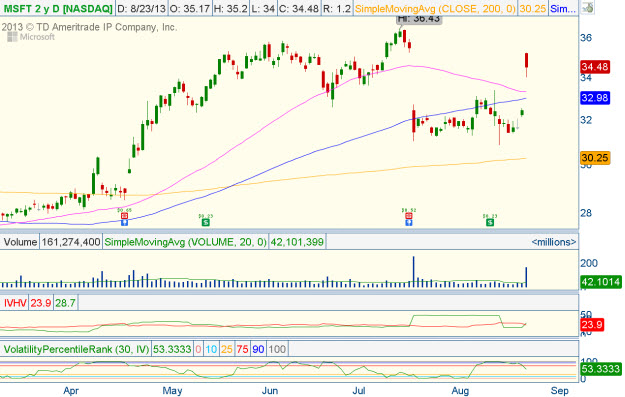The image size is (625, 397).
Task: Click the orange 25 level label
Action: (x=226, y=349)
